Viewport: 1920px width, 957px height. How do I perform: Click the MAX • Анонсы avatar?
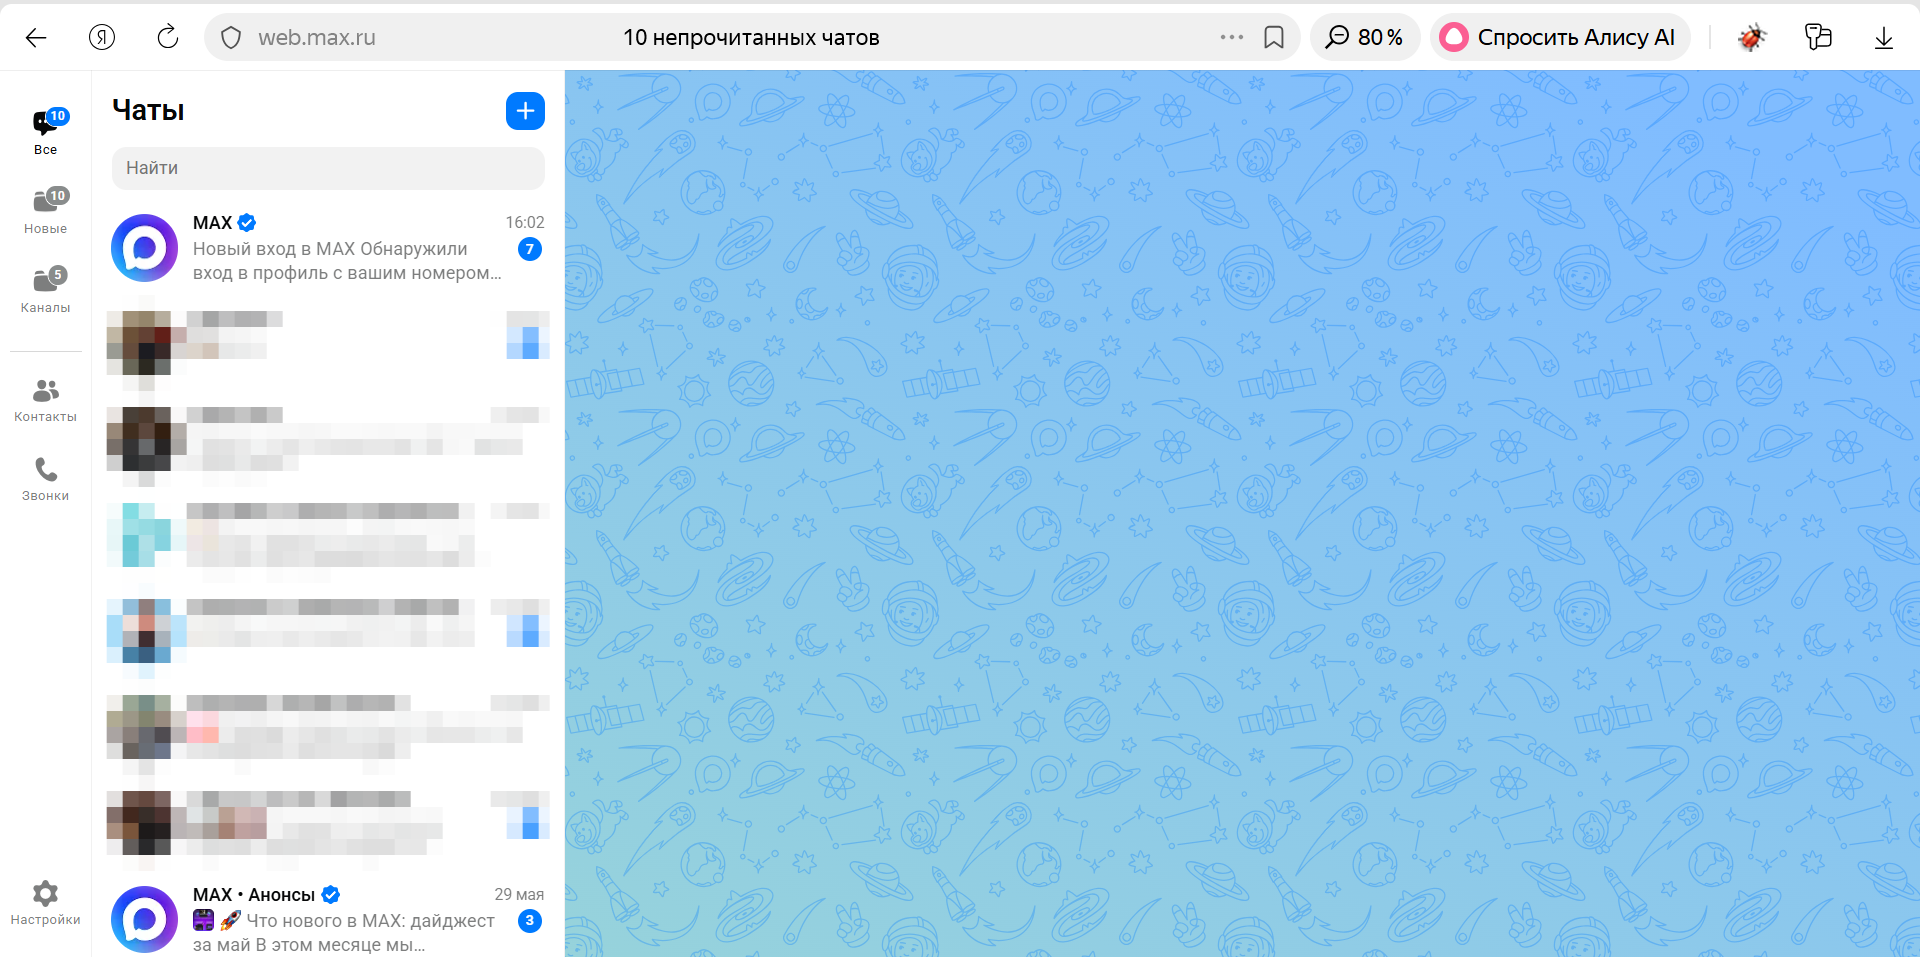(x=145, y=920)
